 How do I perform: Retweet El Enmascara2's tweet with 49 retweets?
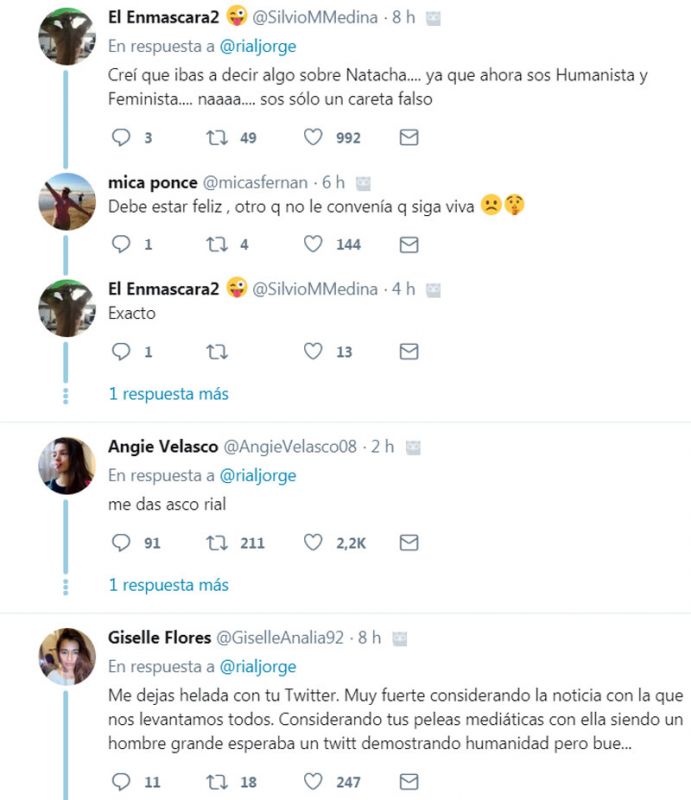pyautogui.click(x=217, y=138)
